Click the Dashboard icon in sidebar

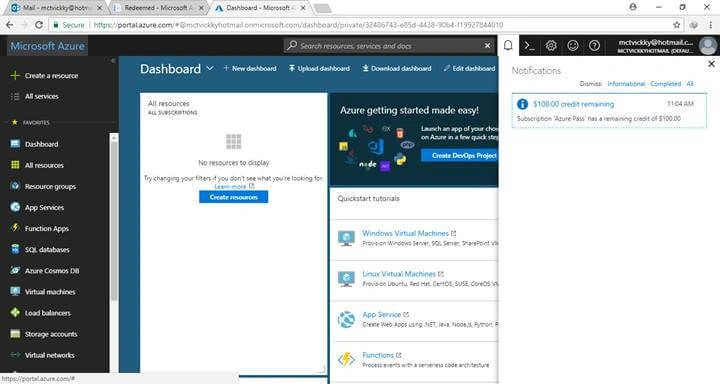(x=15, y=144)
